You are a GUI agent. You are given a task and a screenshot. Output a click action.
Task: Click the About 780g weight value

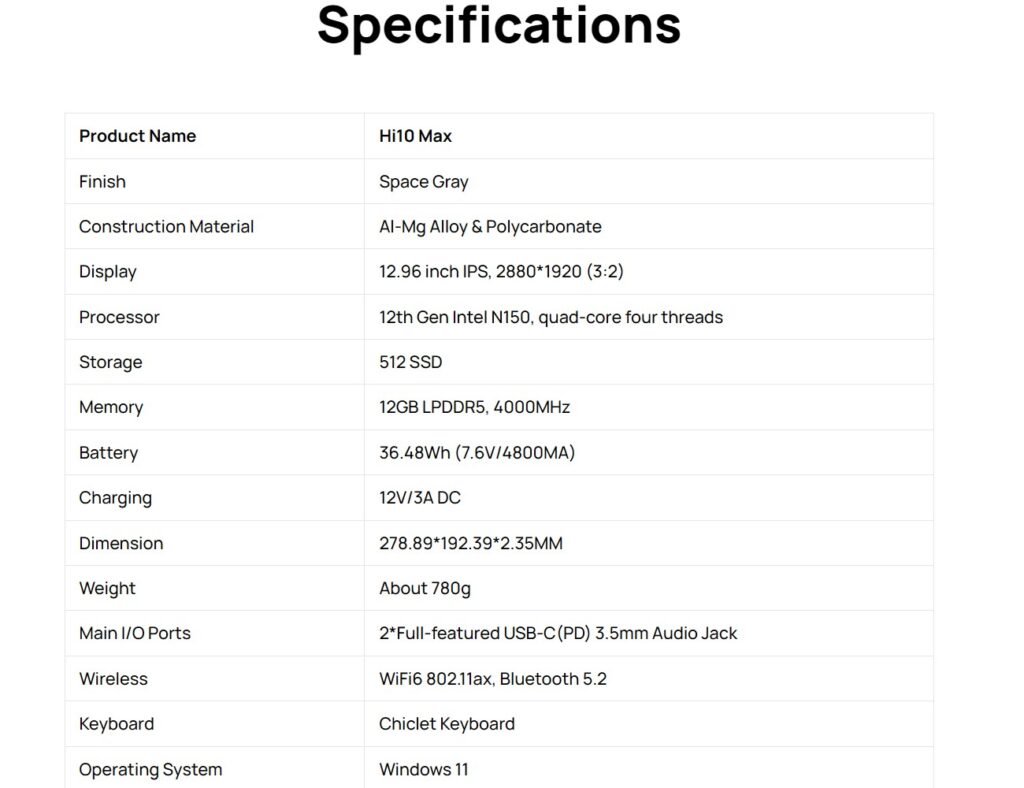pyautogui.click(x=424, y=588)
